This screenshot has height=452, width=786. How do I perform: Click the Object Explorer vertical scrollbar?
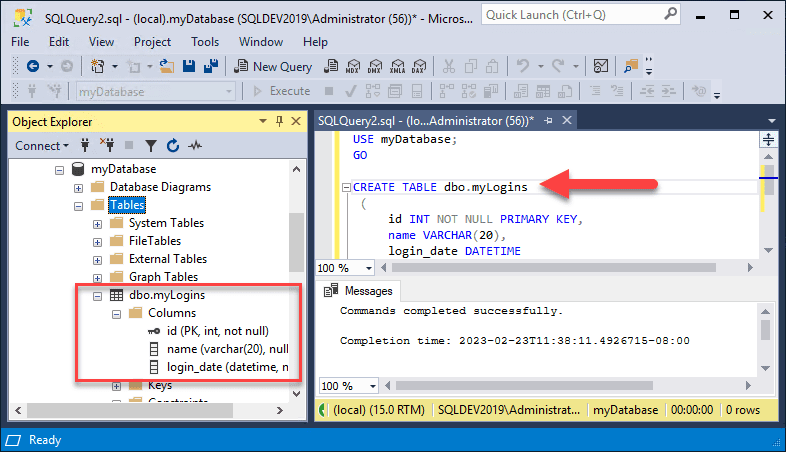[x=296, y=243]
